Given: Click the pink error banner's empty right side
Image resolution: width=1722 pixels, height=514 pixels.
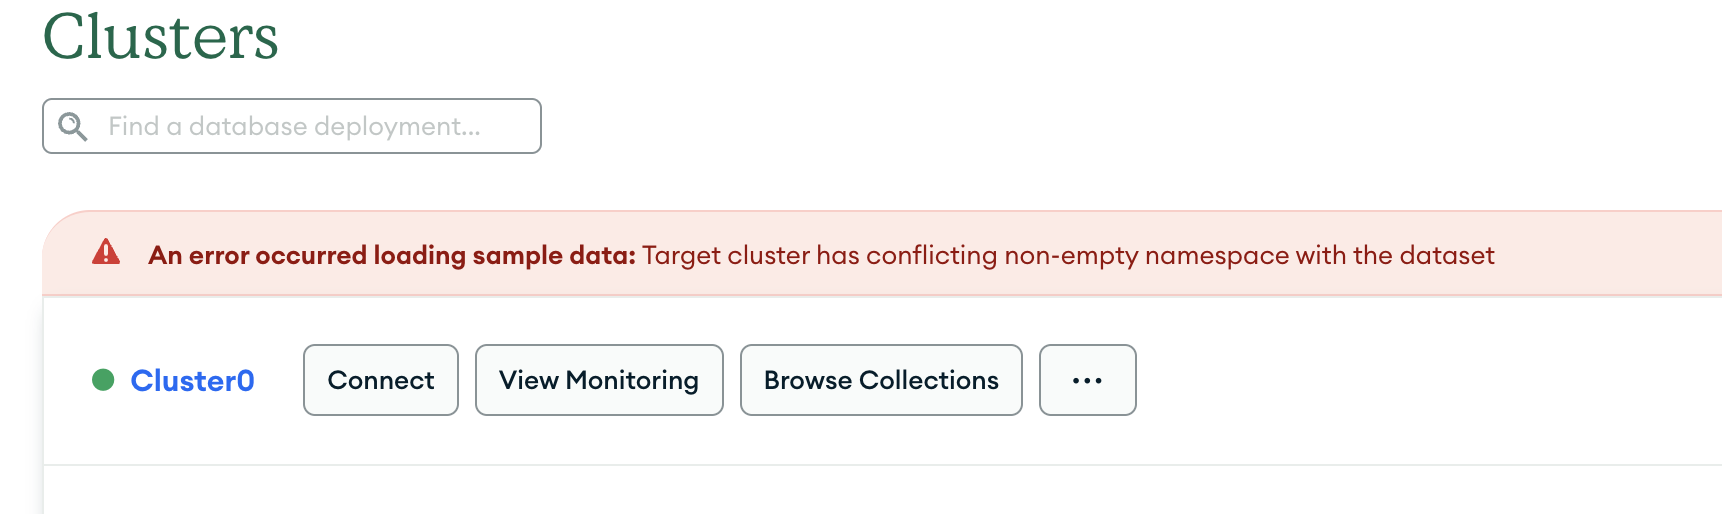Looking at the screenshot, I should pos(1610,254).
